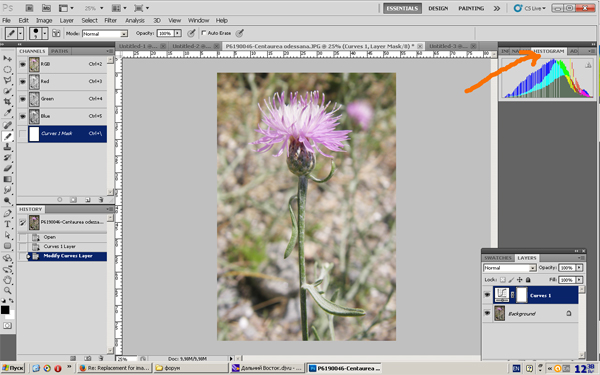Screen dimensions: 600x375
Task: Hide the Red channel
Action: (22, 82)
